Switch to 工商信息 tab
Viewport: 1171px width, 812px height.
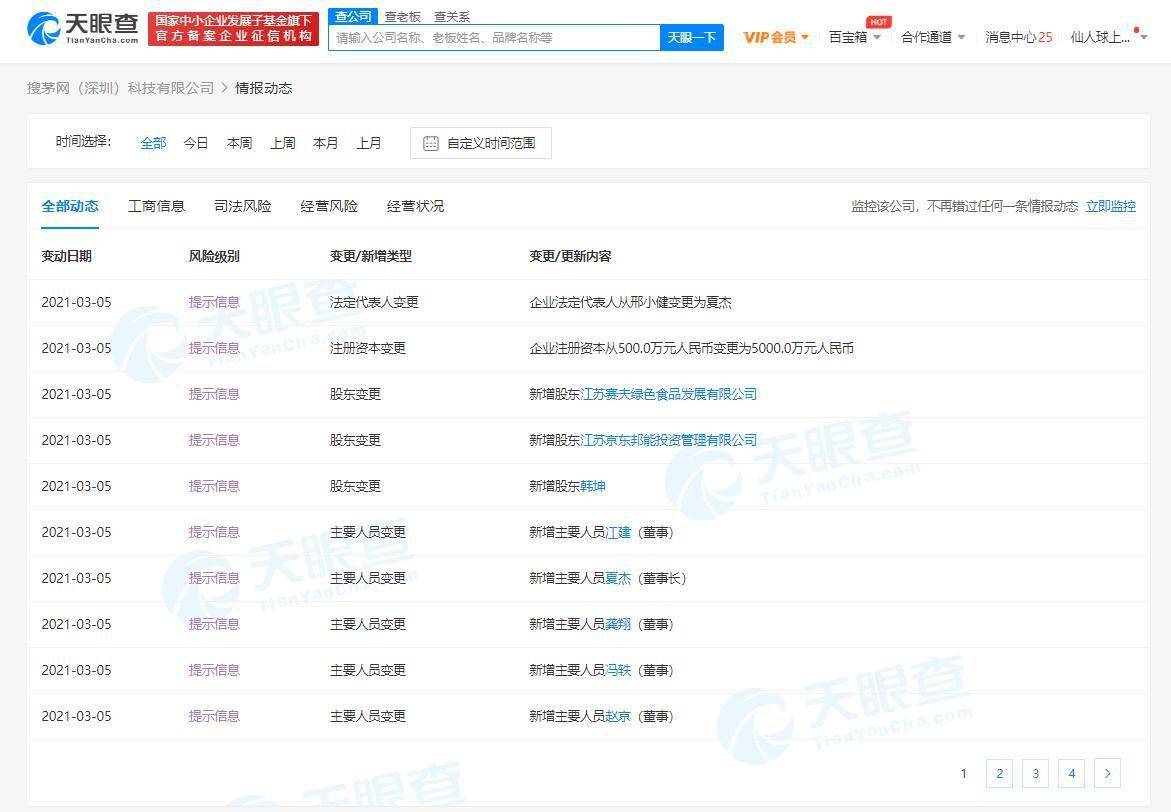pyautogui.click(x=156, y=206)
